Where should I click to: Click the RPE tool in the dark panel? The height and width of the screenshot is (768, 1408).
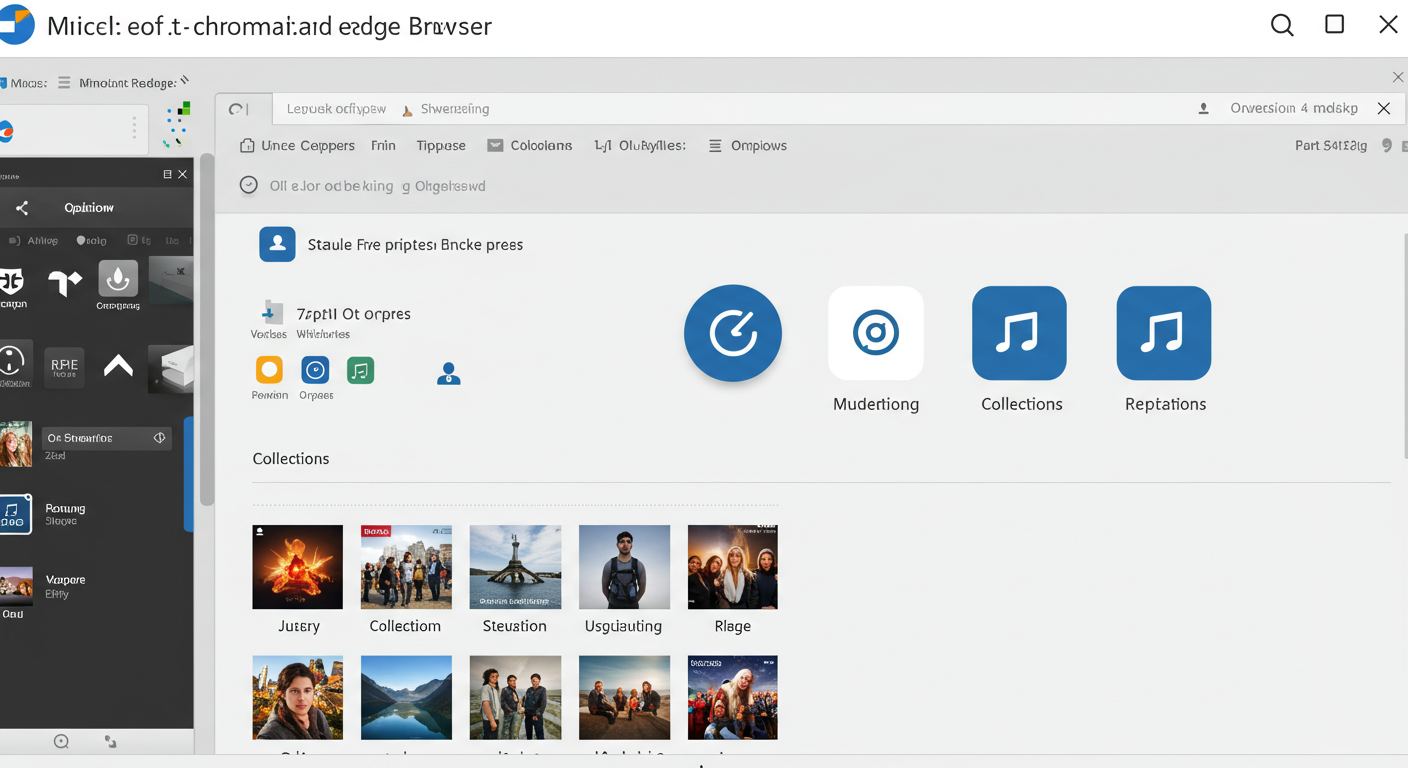pos(64,367)
